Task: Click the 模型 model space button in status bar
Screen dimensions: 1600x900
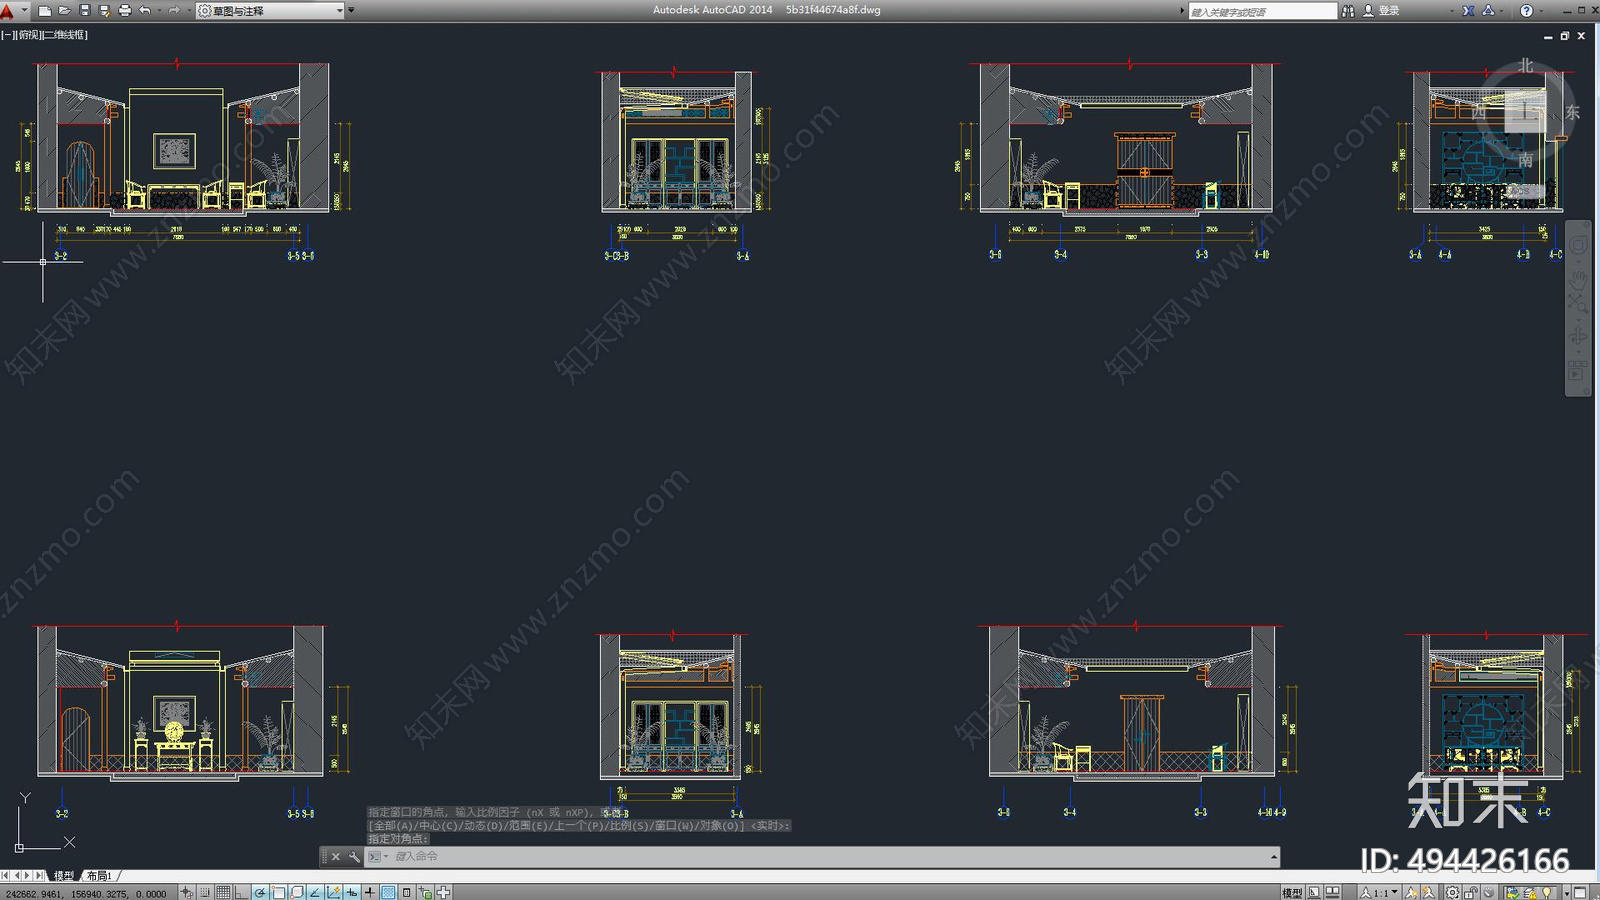Action: 1293,892
